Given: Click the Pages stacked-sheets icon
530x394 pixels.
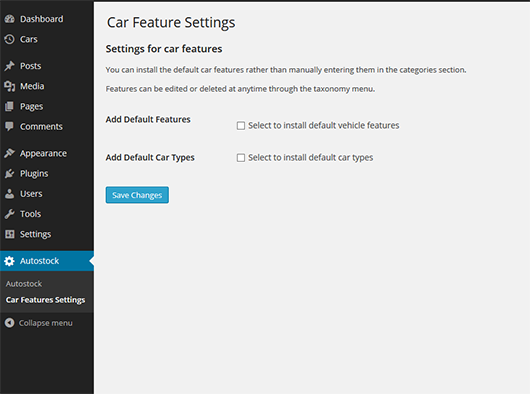Looking at the screenshot, I should (9, 106).
